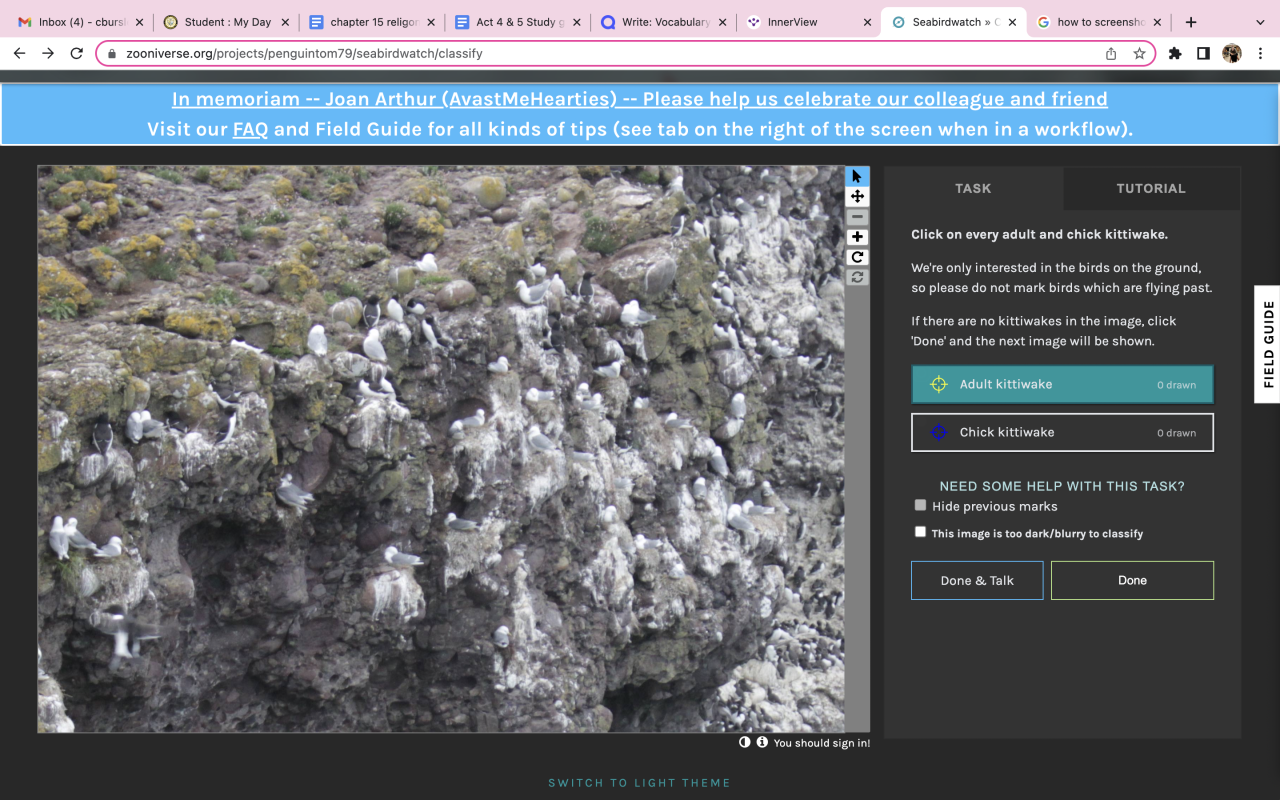Click Switch to Light Theme
Image resolution: width=1280 pixels, height=800 pixels.
(639, 783)
